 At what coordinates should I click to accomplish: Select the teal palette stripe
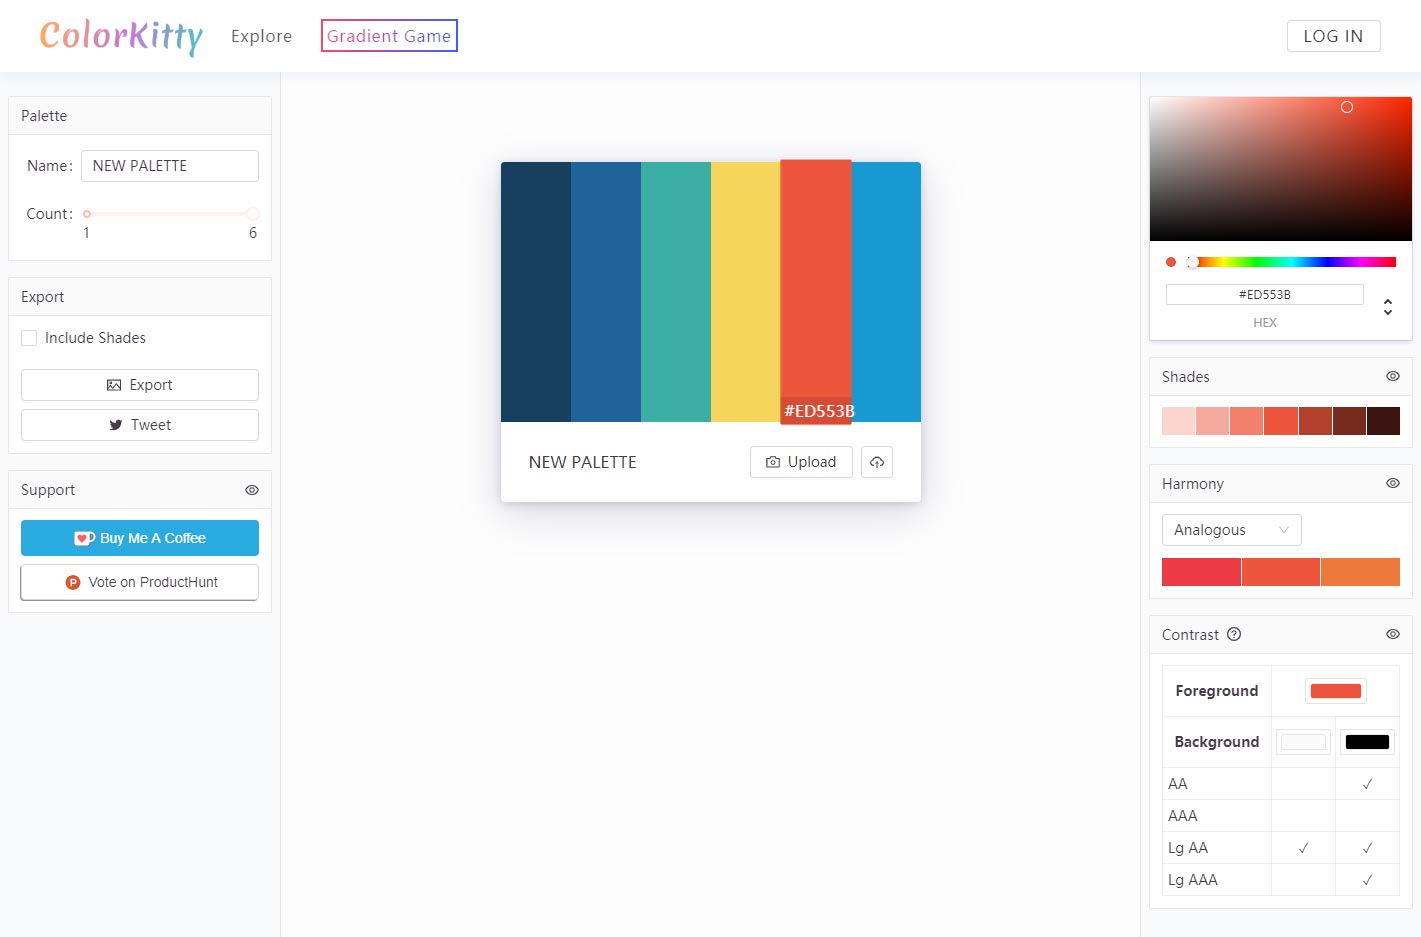[x=676, y=292]
